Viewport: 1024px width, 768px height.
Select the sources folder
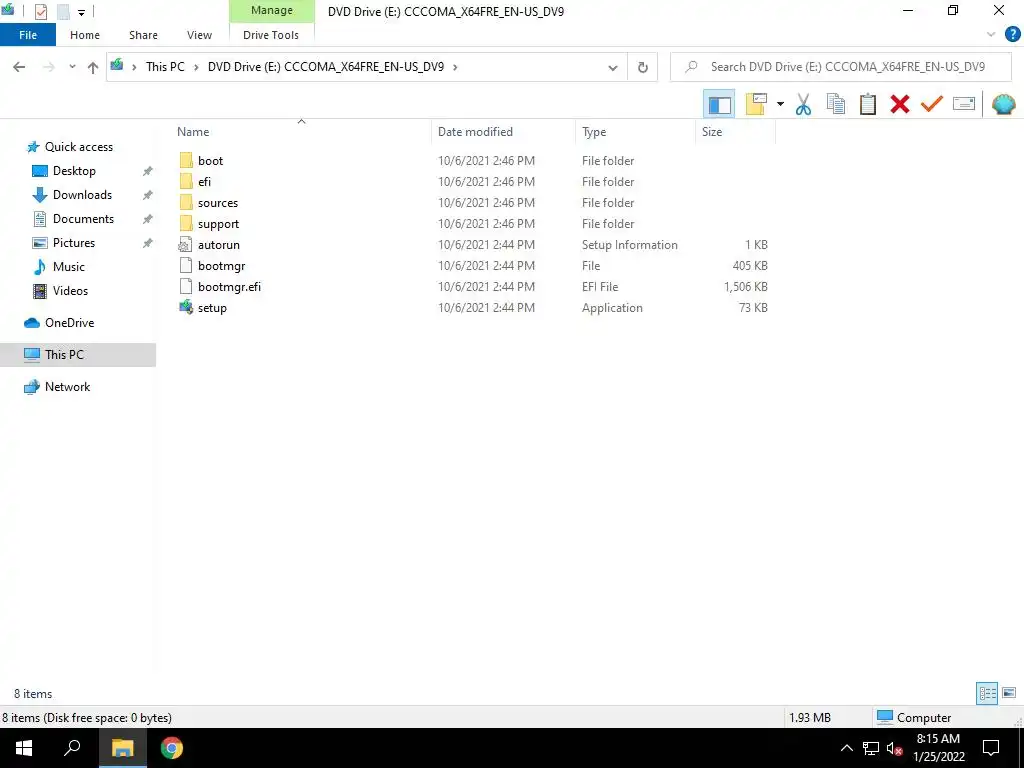(218, 202)
